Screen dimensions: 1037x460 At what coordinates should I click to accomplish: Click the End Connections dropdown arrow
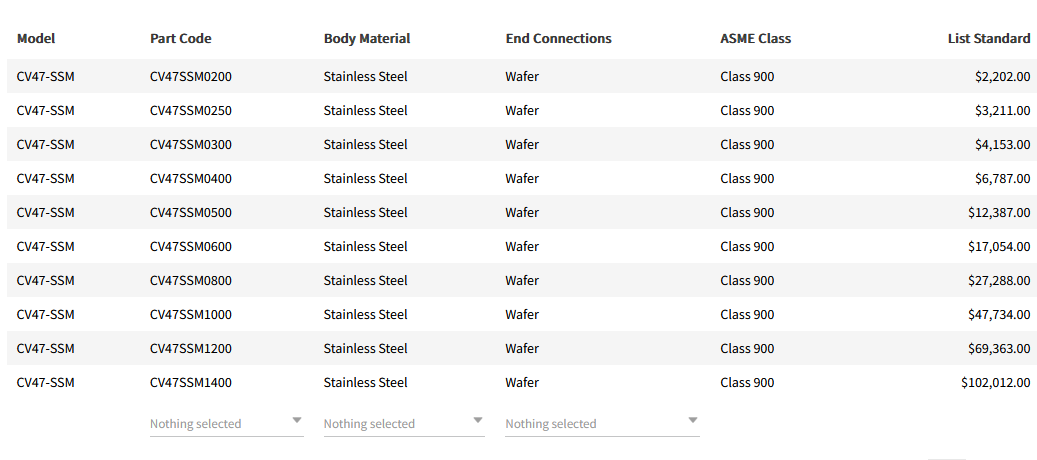click(x=693, y=421)
